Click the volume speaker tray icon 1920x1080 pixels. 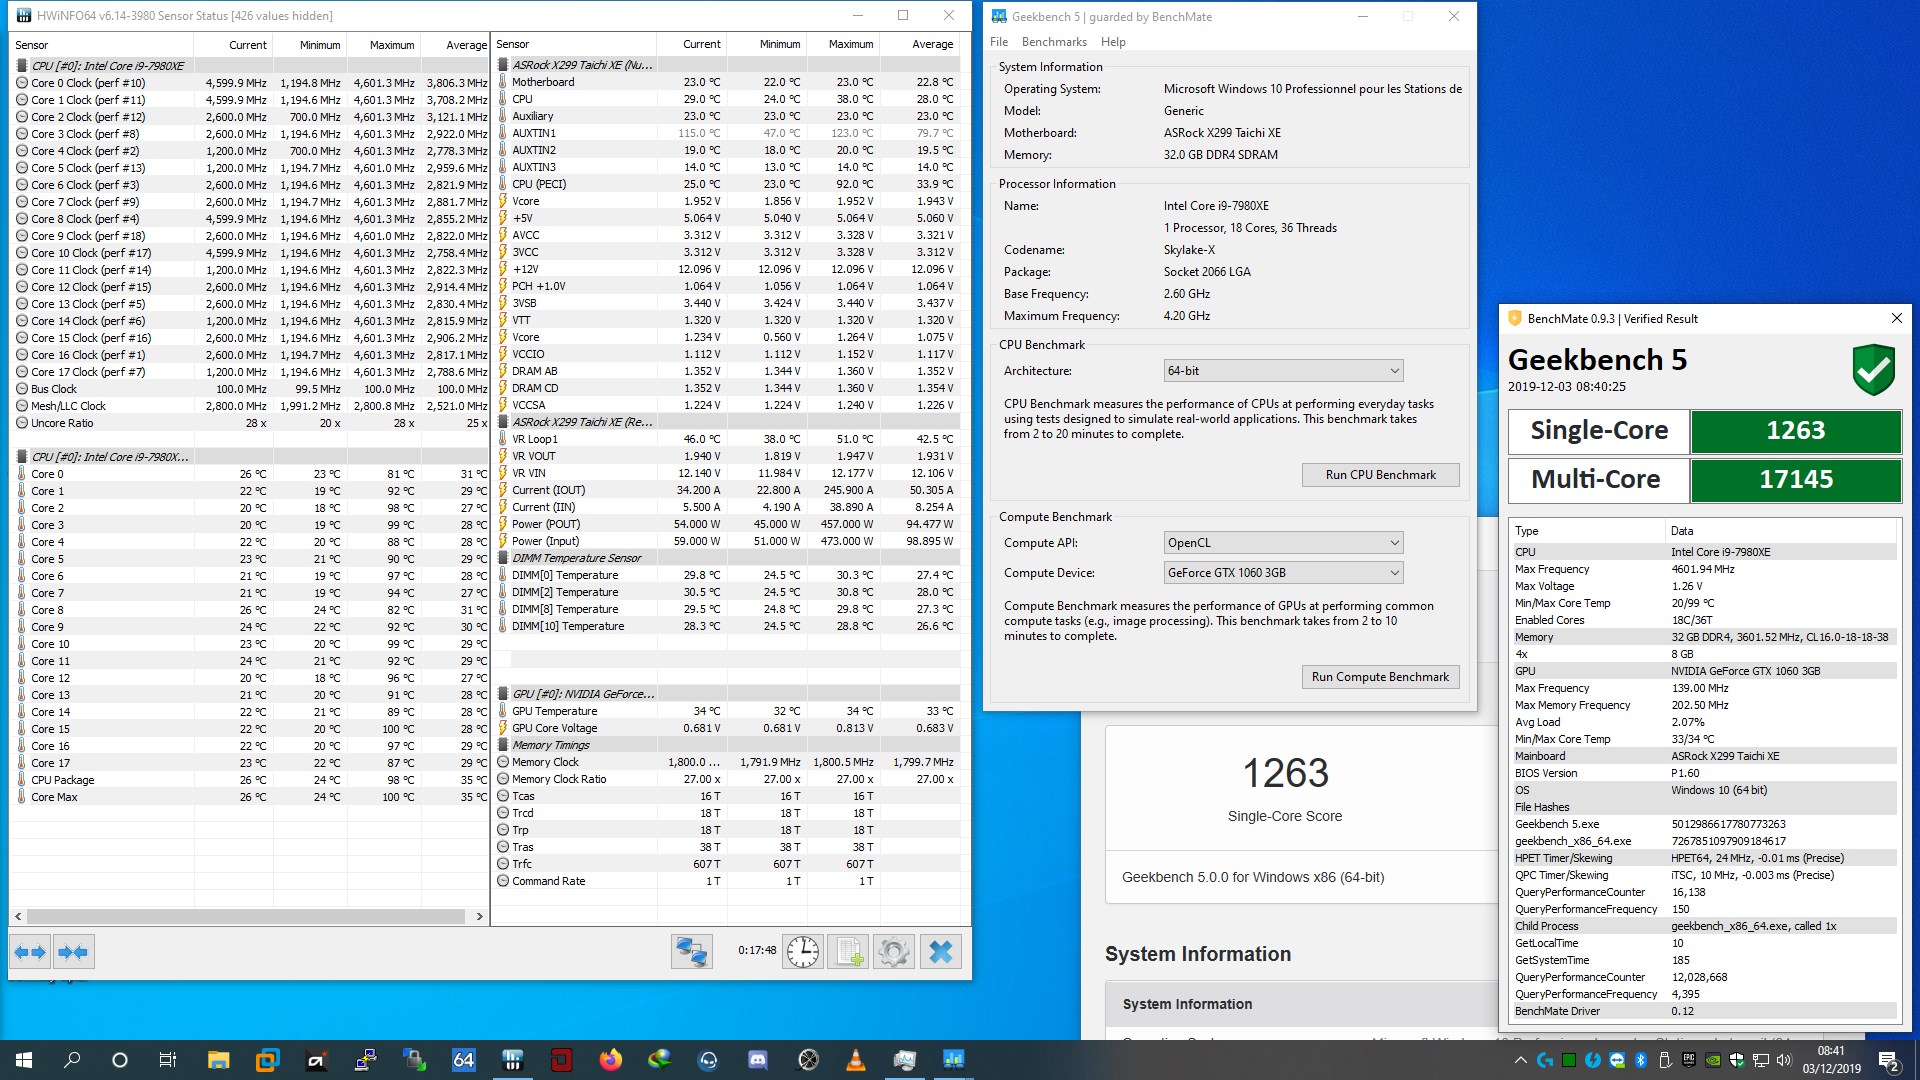(x=1783, y=1060)
